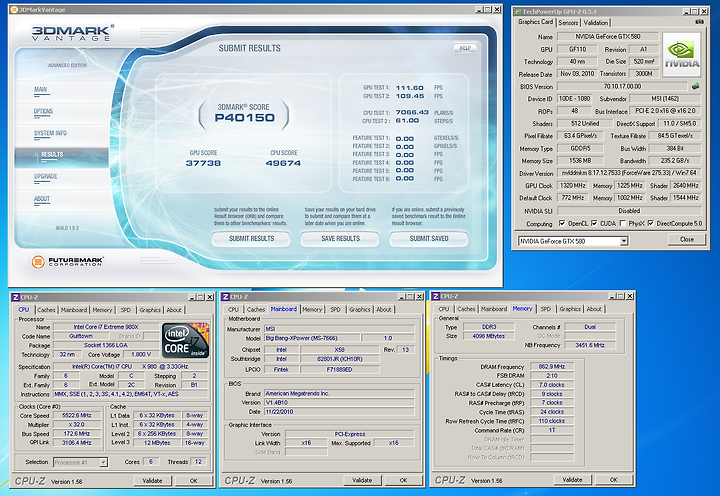Screen dimensions: 720x496
Task: Click the Memory Size 1536 MB field
Action: [580, 161]
